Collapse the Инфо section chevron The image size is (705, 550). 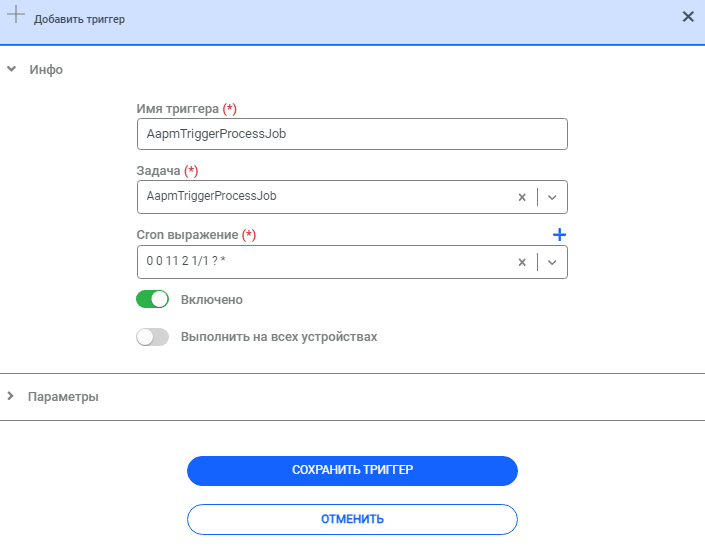12,69
